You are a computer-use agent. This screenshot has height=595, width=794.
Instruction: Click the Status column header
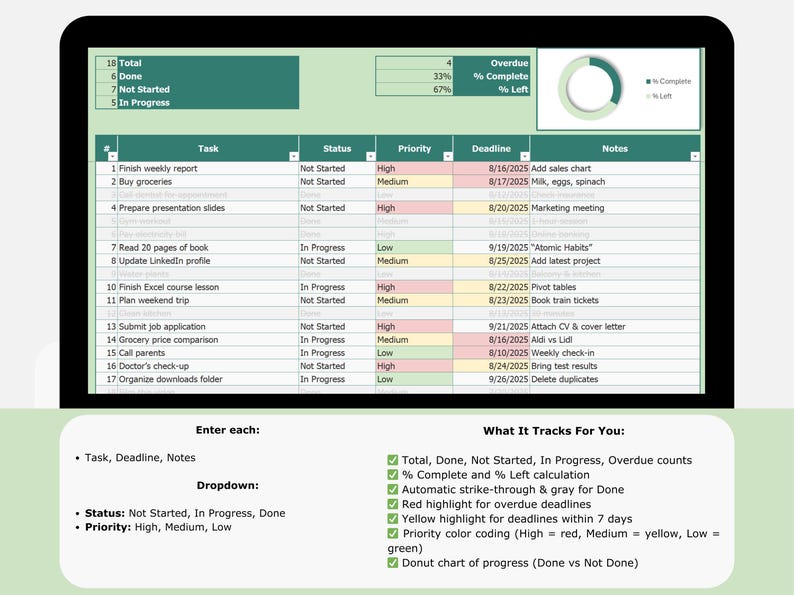(337, 148)
